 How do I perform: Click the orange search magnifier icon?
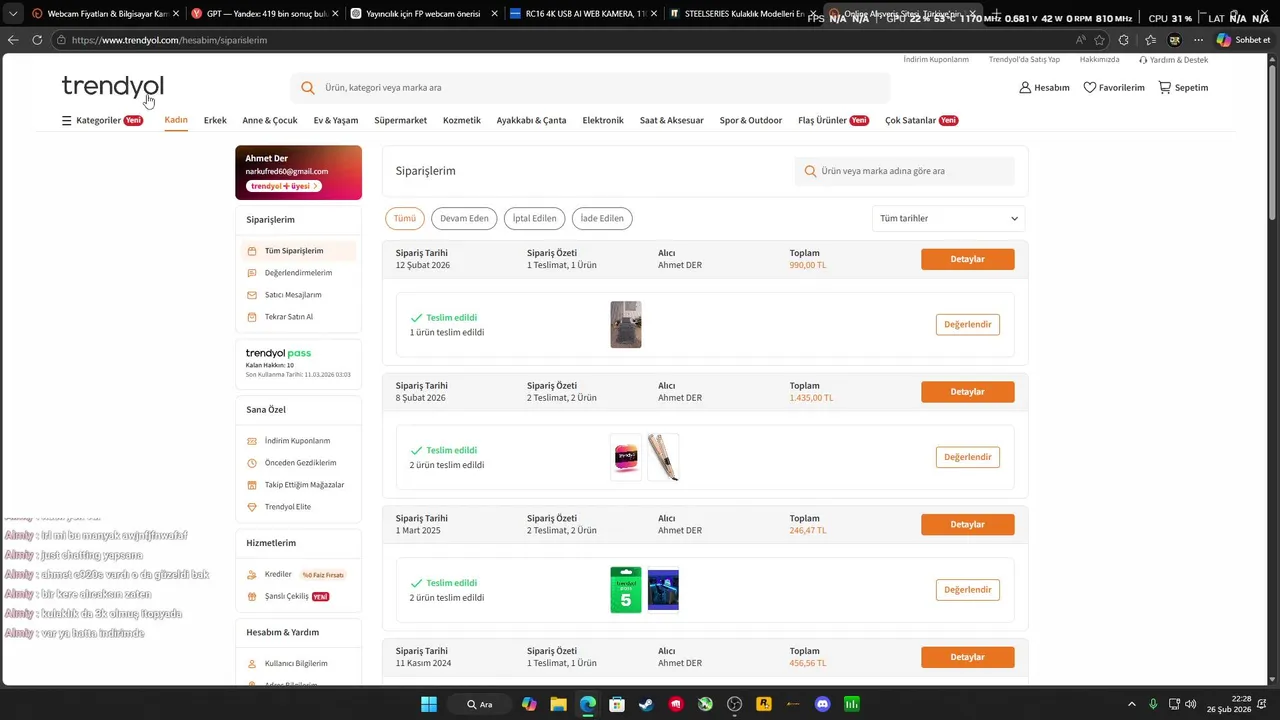(x=307, y=88)
